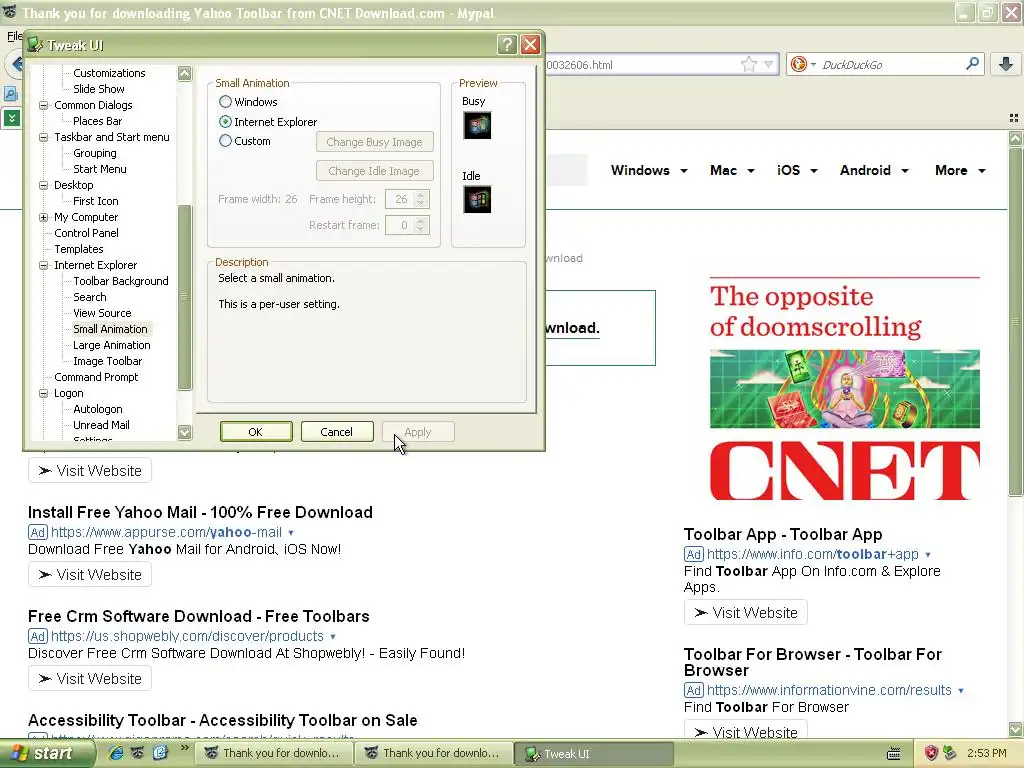Viewport: 1024px width, 768px height.
Task: Select Autologon in the tree
Action: point(97,409)
